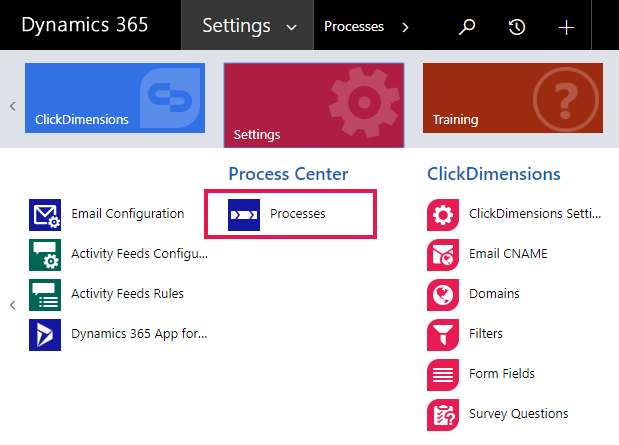Click the Dynamics 365 home title
This screenshot has height=445, width=619.
(84, 24)
